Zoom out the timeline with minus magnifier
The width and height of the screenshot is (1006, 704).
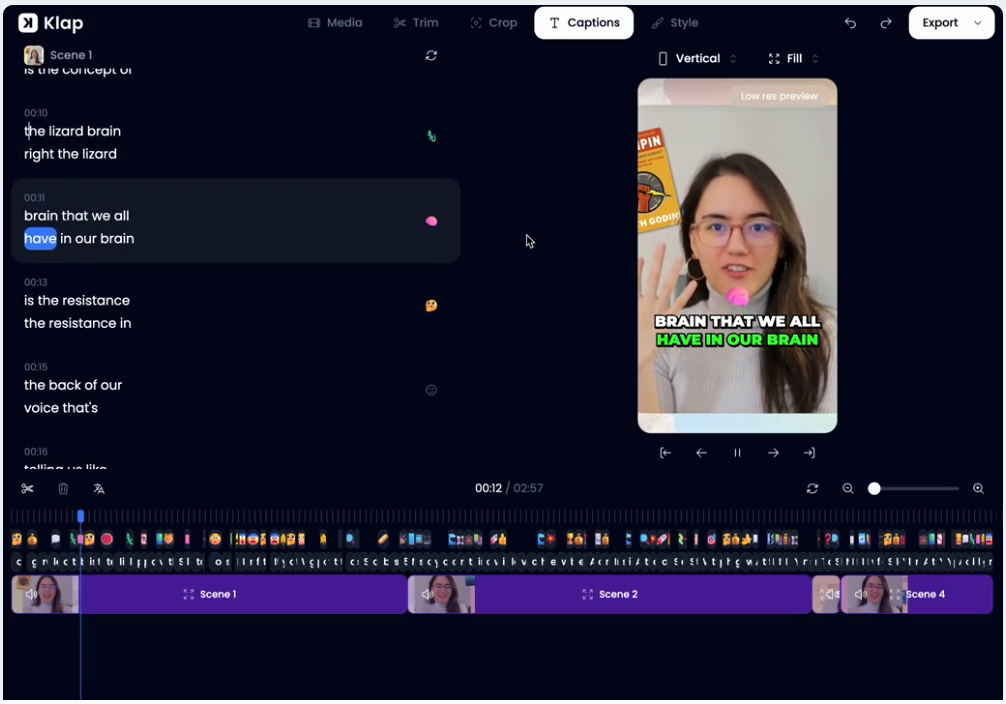[x=848, y=489]
